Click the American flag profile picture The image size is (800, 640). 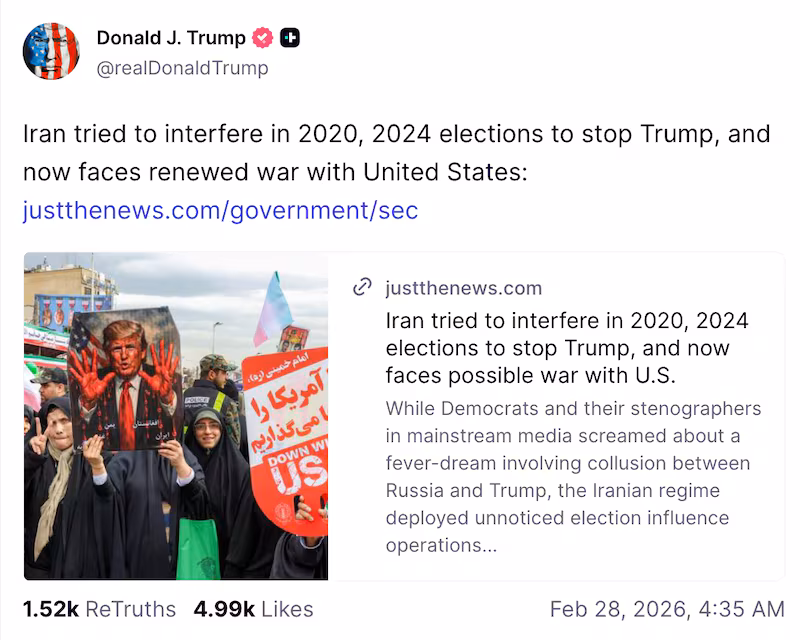(x=51, y=51)
